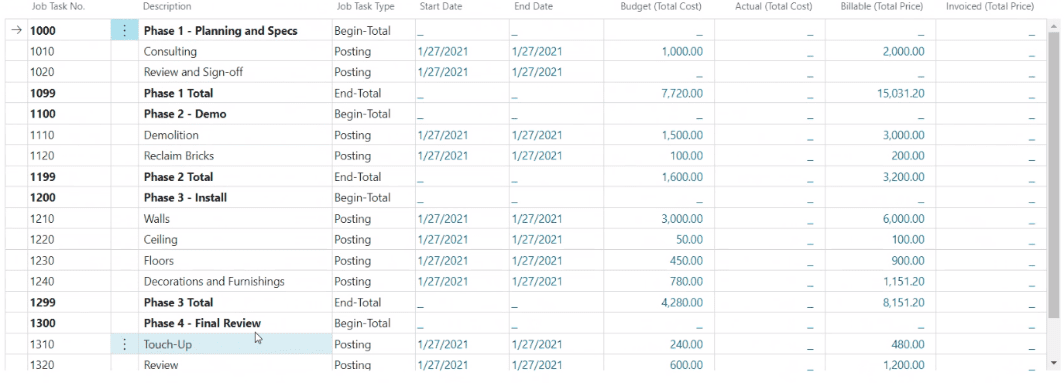Open the Description column header options
The height and width of the screenshot is (383, 1064).
167,7
